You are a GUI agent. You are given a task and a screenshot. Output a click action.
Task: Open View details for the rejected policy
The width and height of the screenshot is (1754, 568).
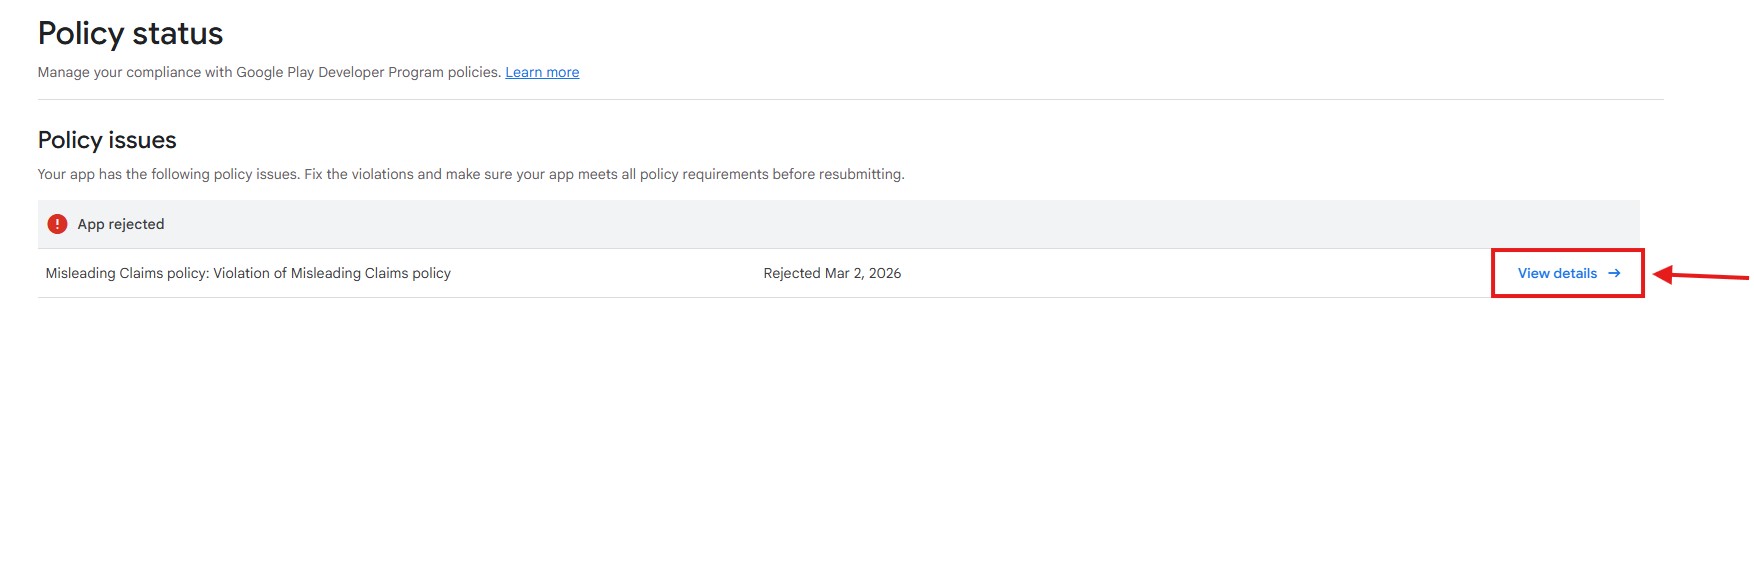(1557, 273)
